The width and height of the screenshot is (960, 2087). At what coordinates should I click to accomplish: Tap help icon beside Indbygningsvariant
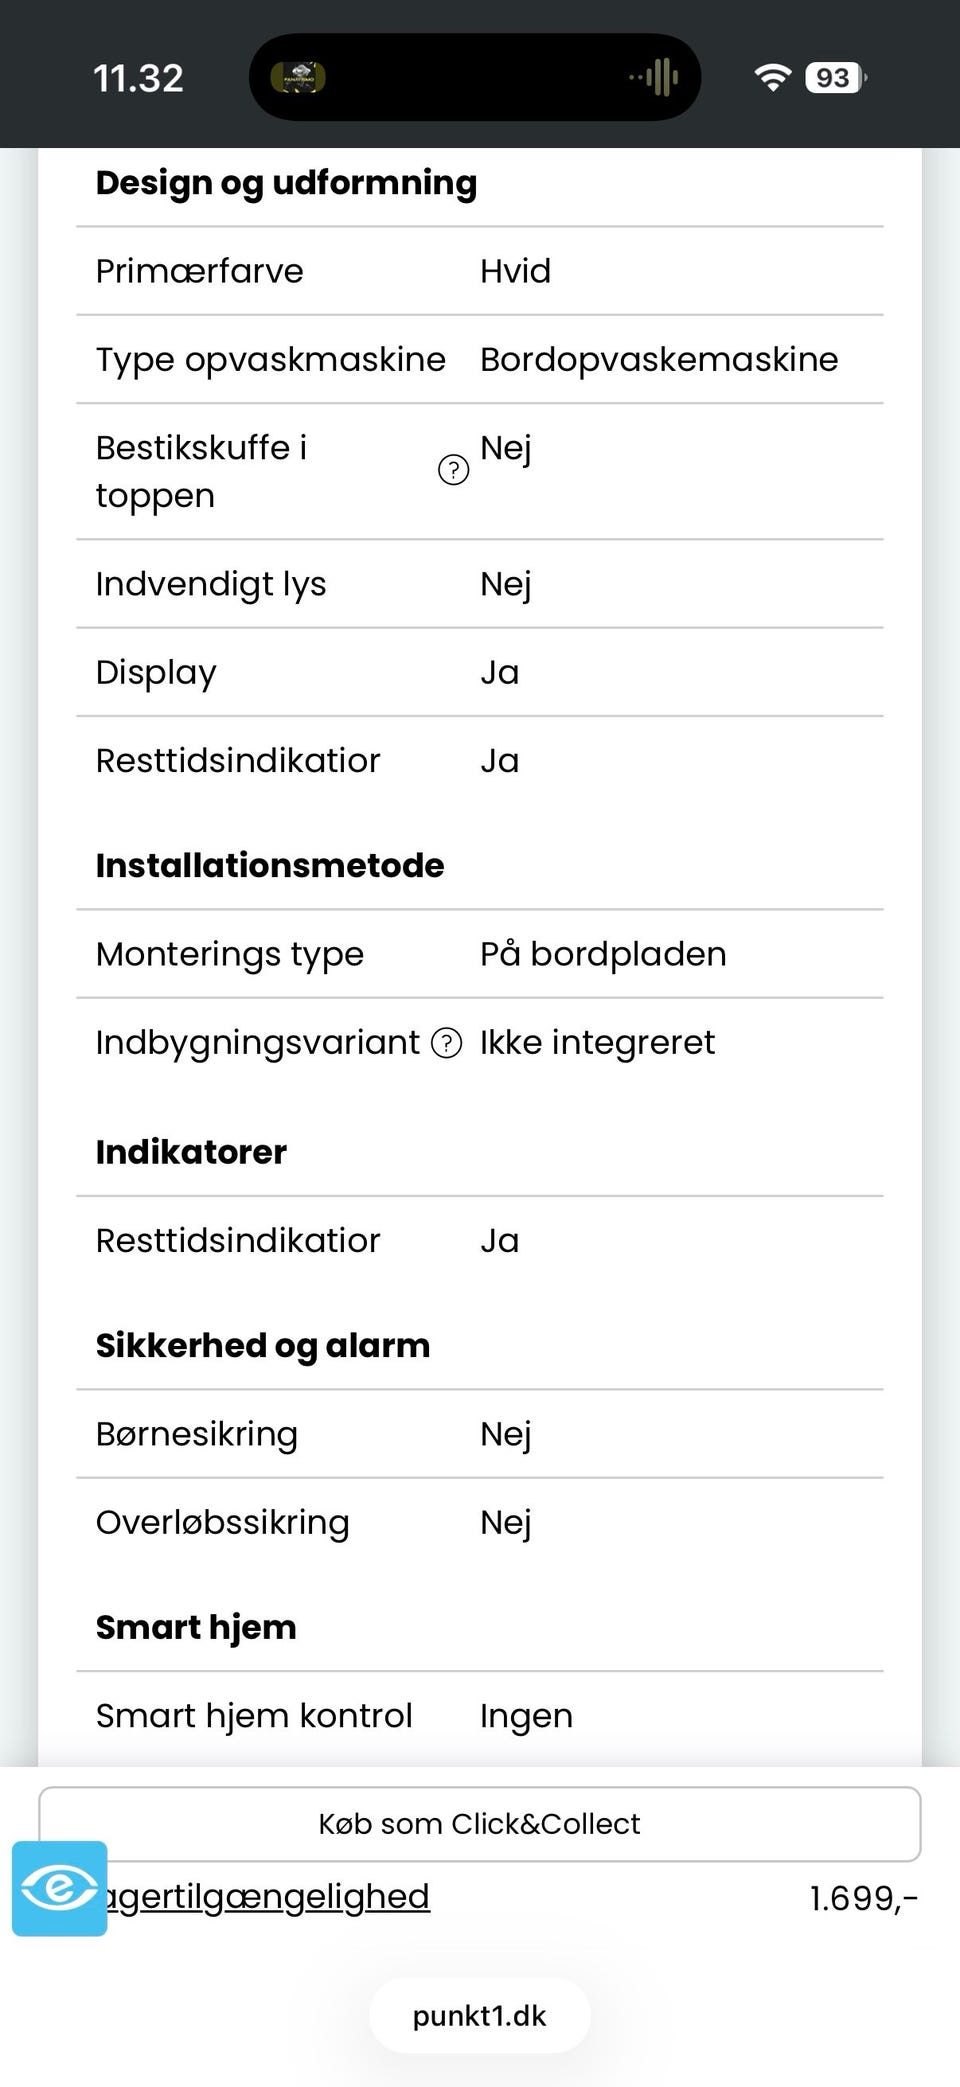pos(446,1043)
